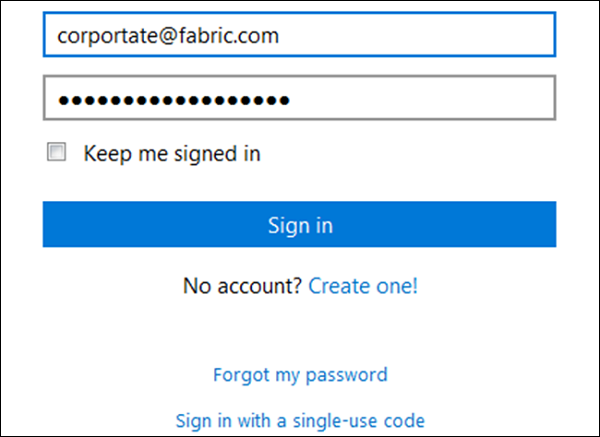Focus the masked password field

click(x=298, y=99)
